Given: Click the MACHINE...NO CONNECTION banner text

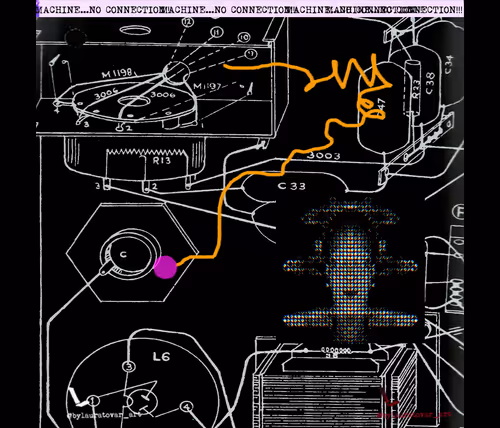Looking at the screenshot, I should click(x=250, y=10).
